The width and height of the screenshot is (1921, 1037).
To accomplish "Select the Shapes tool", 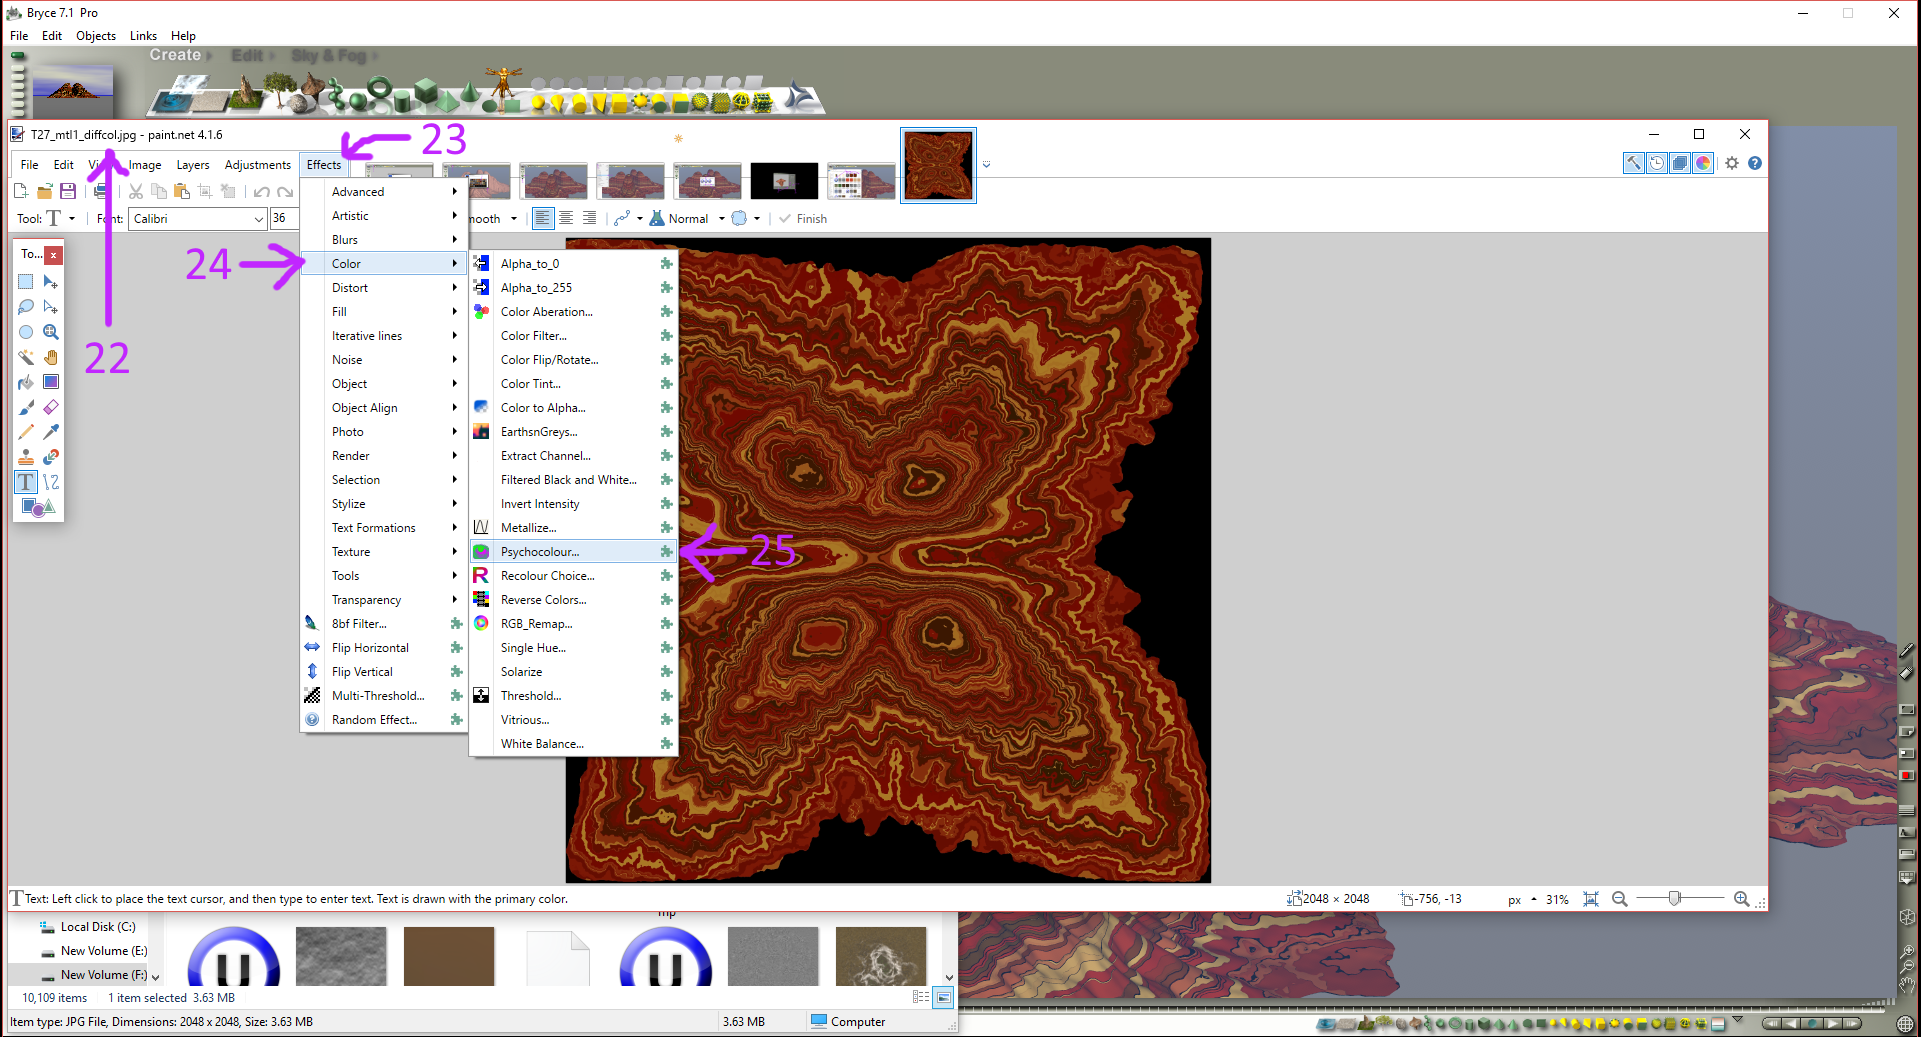I will tap(38, 507).
